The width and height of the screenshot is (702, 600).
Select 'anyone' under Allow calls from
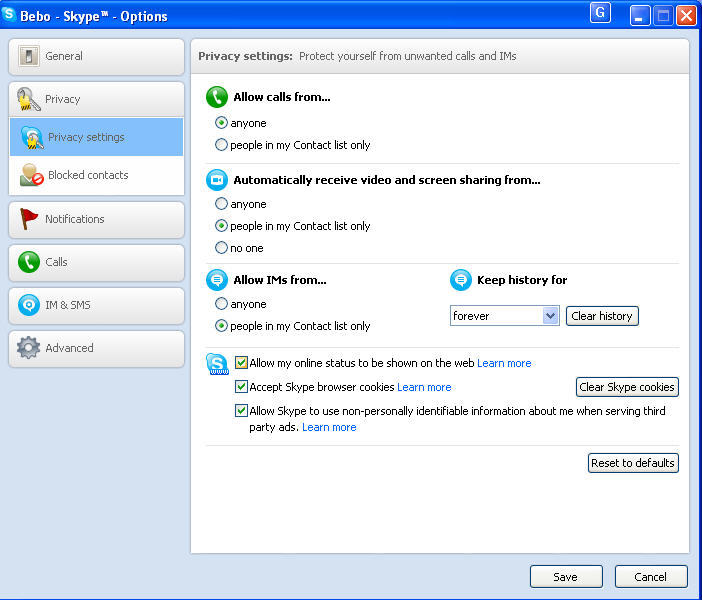(x=221, y=123)
